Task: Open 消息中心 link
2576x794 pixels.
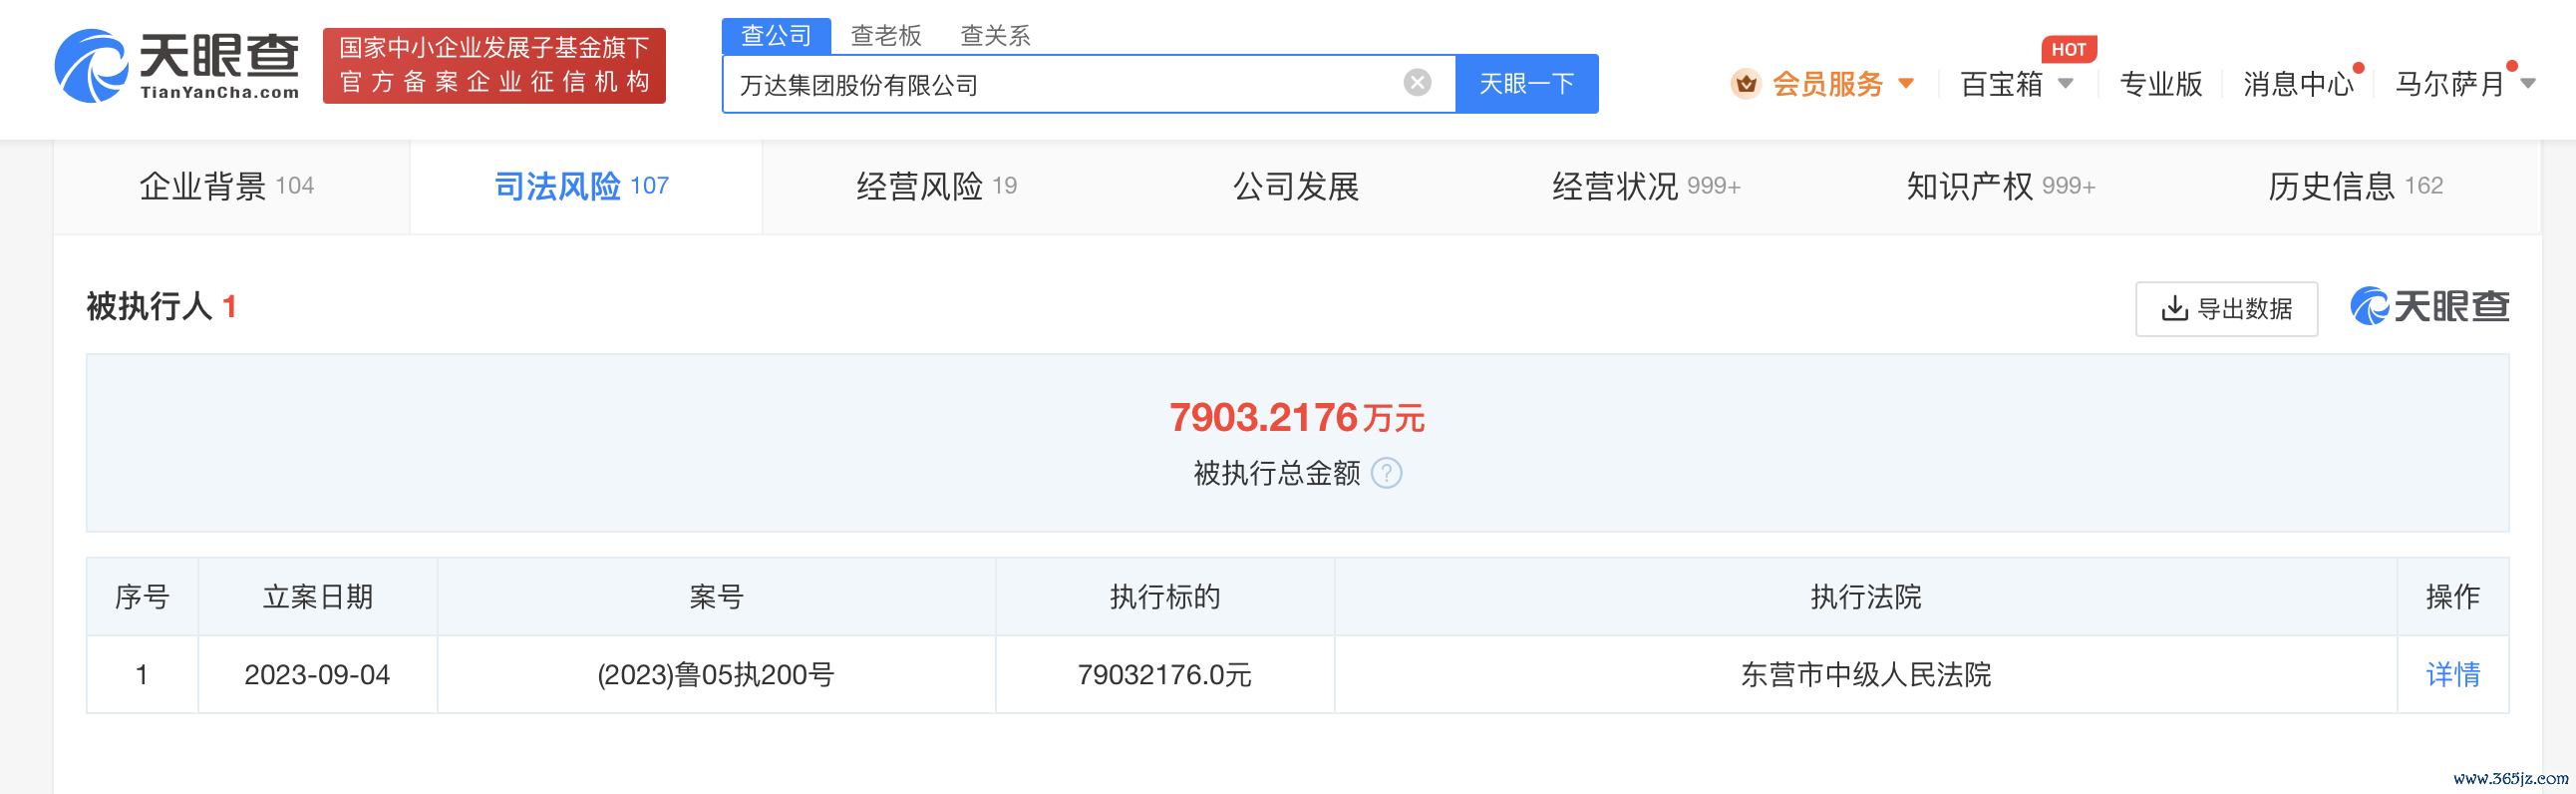Action: (2299, 84)
